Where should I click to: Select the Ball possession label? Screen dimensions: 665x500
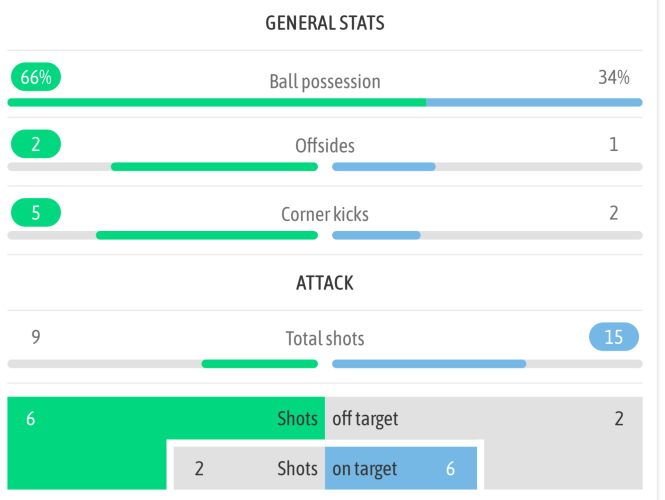pyautogui.click(x=324, y=81)
